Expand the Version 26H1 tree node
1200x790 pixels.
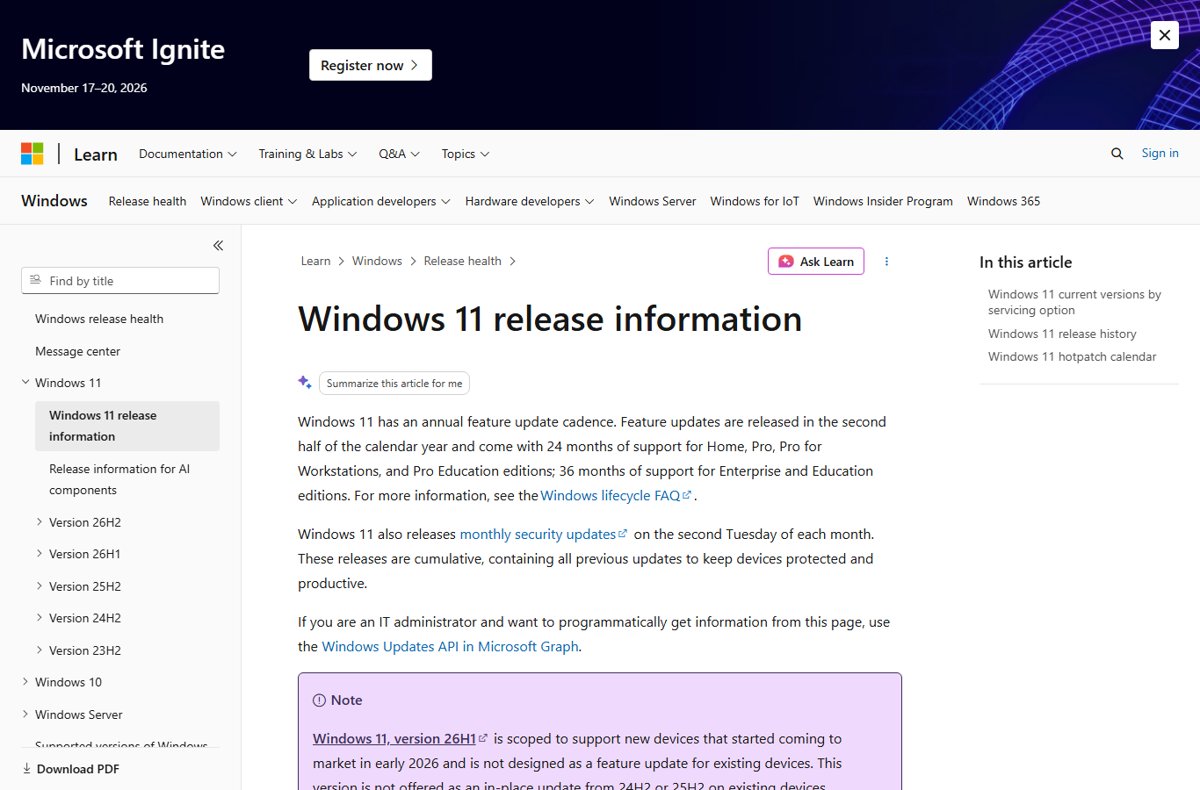(39, 554)
